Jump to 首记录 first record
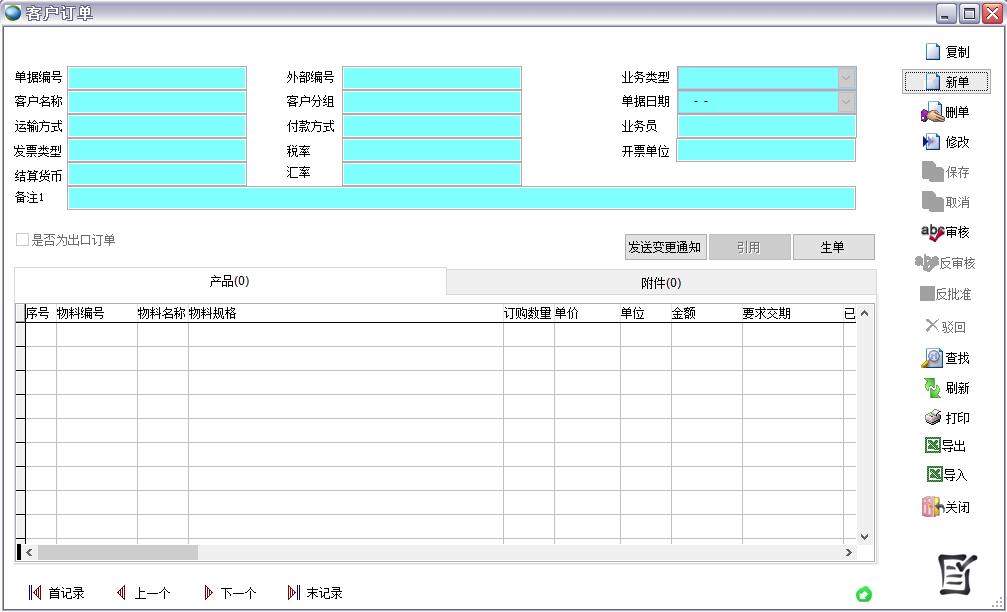The height and width of the screenshot is (612, 1007). click(56, 593)
